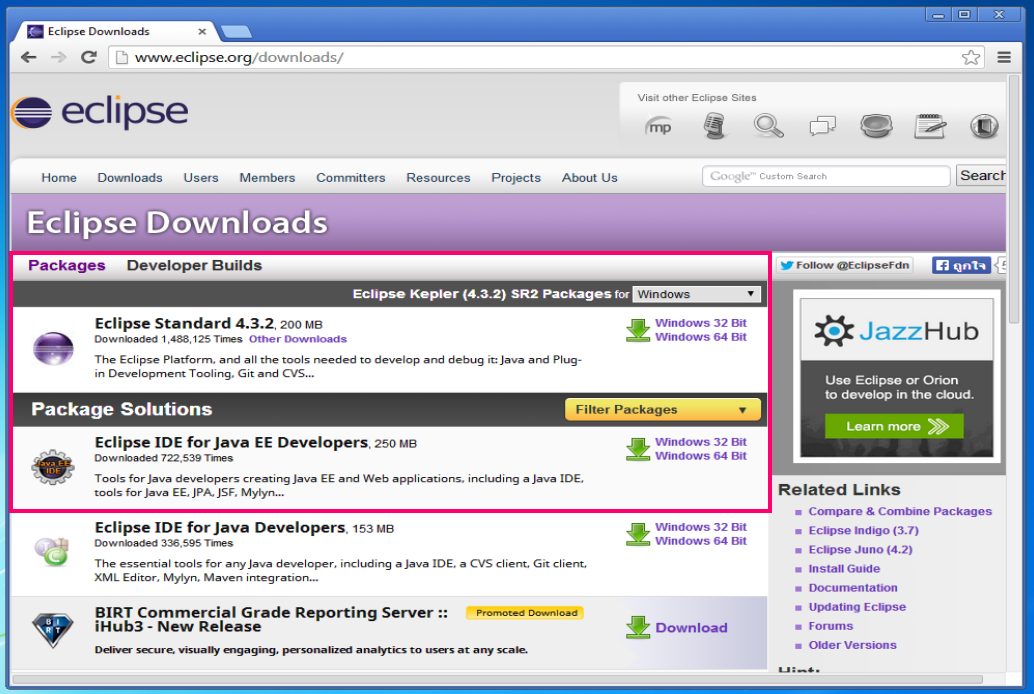The image size is (1034, 694).
Task: Open the magnifying glass Eclipse site icon
Action: pos(768,125)
